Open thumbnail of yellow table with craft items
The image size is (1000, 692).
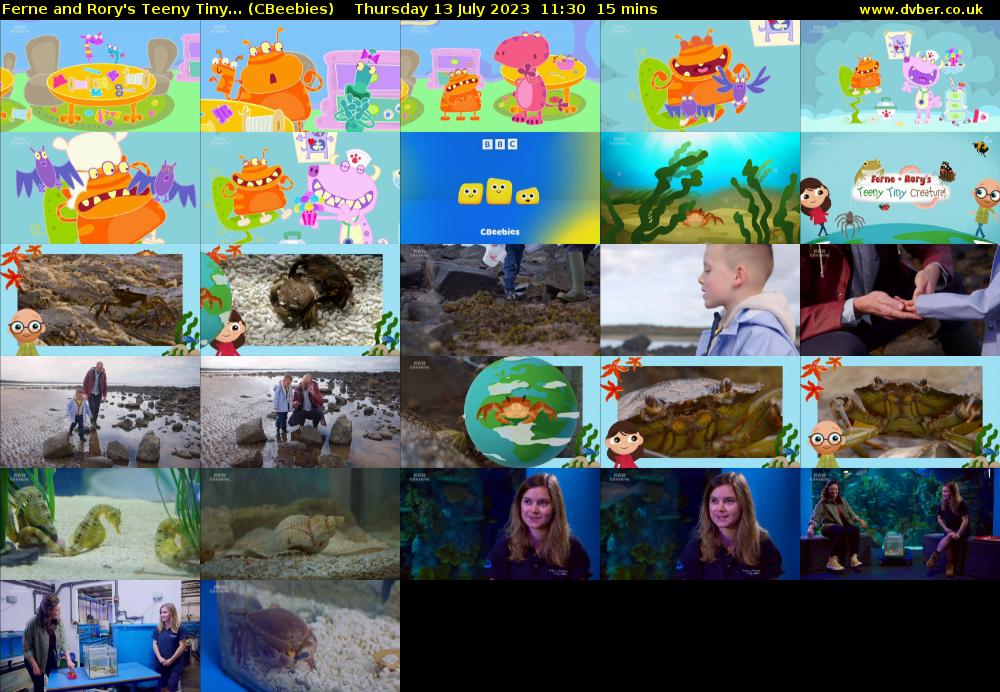[100, 76]
